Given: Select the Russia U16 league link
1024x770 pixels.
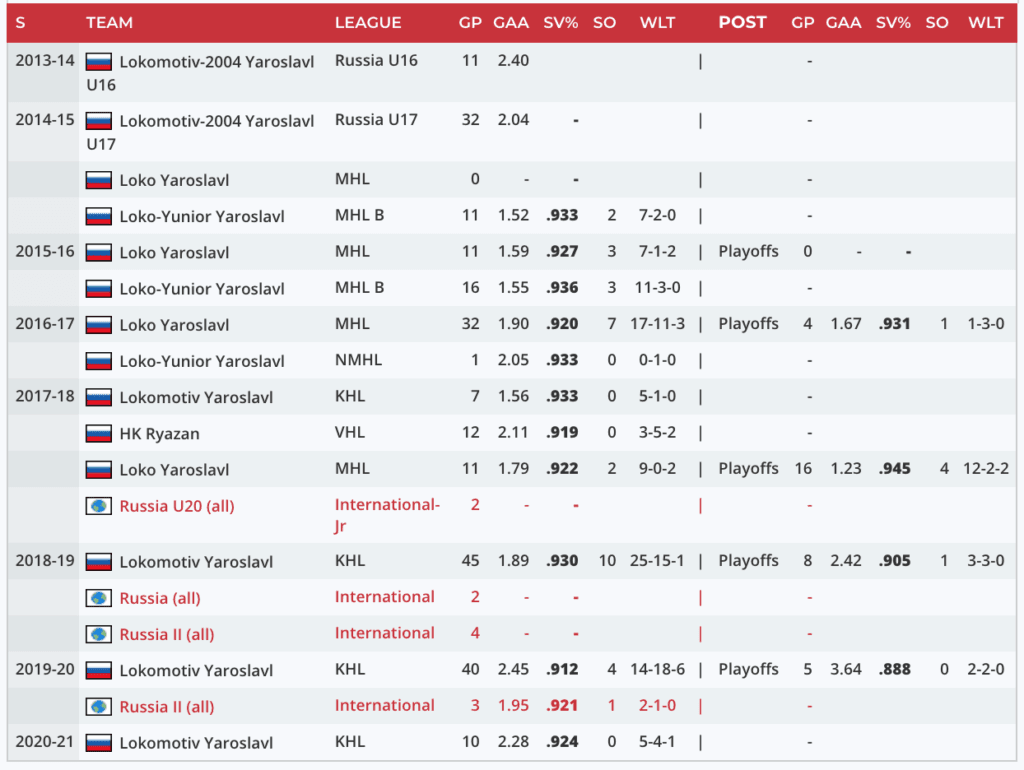Looking at the screenshot, I should pos(376,60).
